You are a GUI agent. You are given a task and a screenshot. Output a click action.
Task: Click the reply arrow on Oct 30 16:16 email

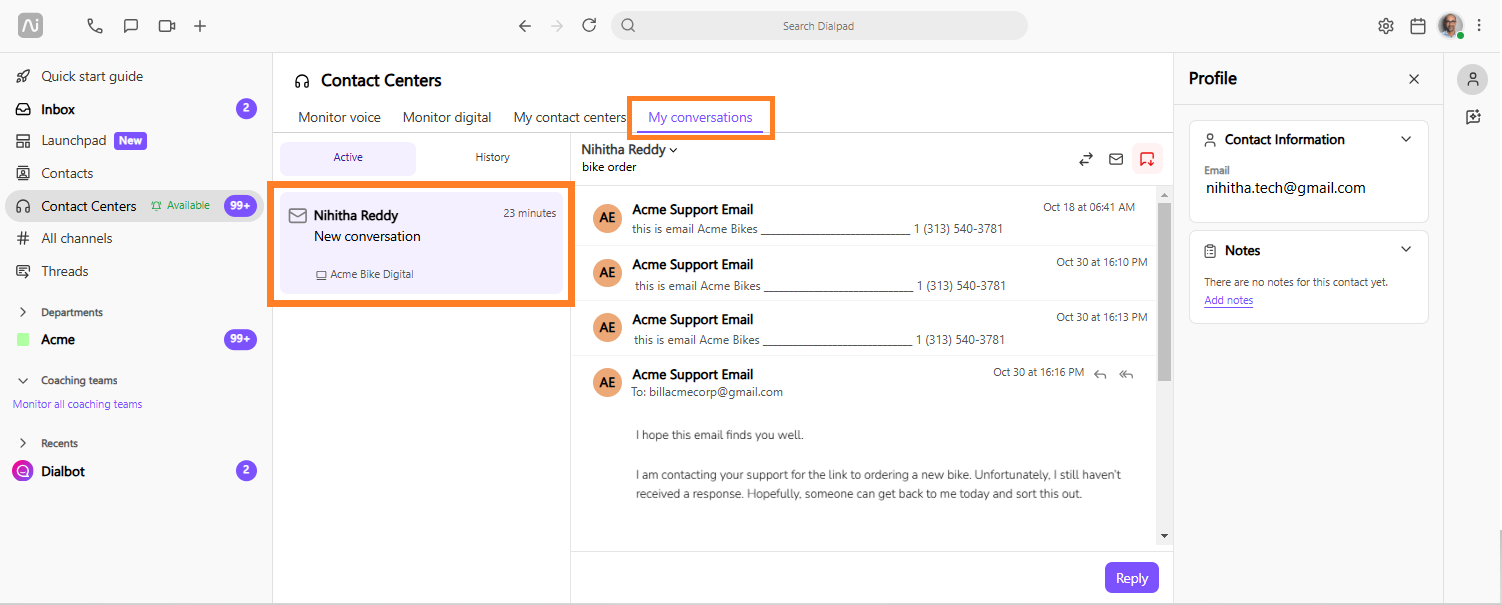pyautogui.click(x=1100, y=374)
